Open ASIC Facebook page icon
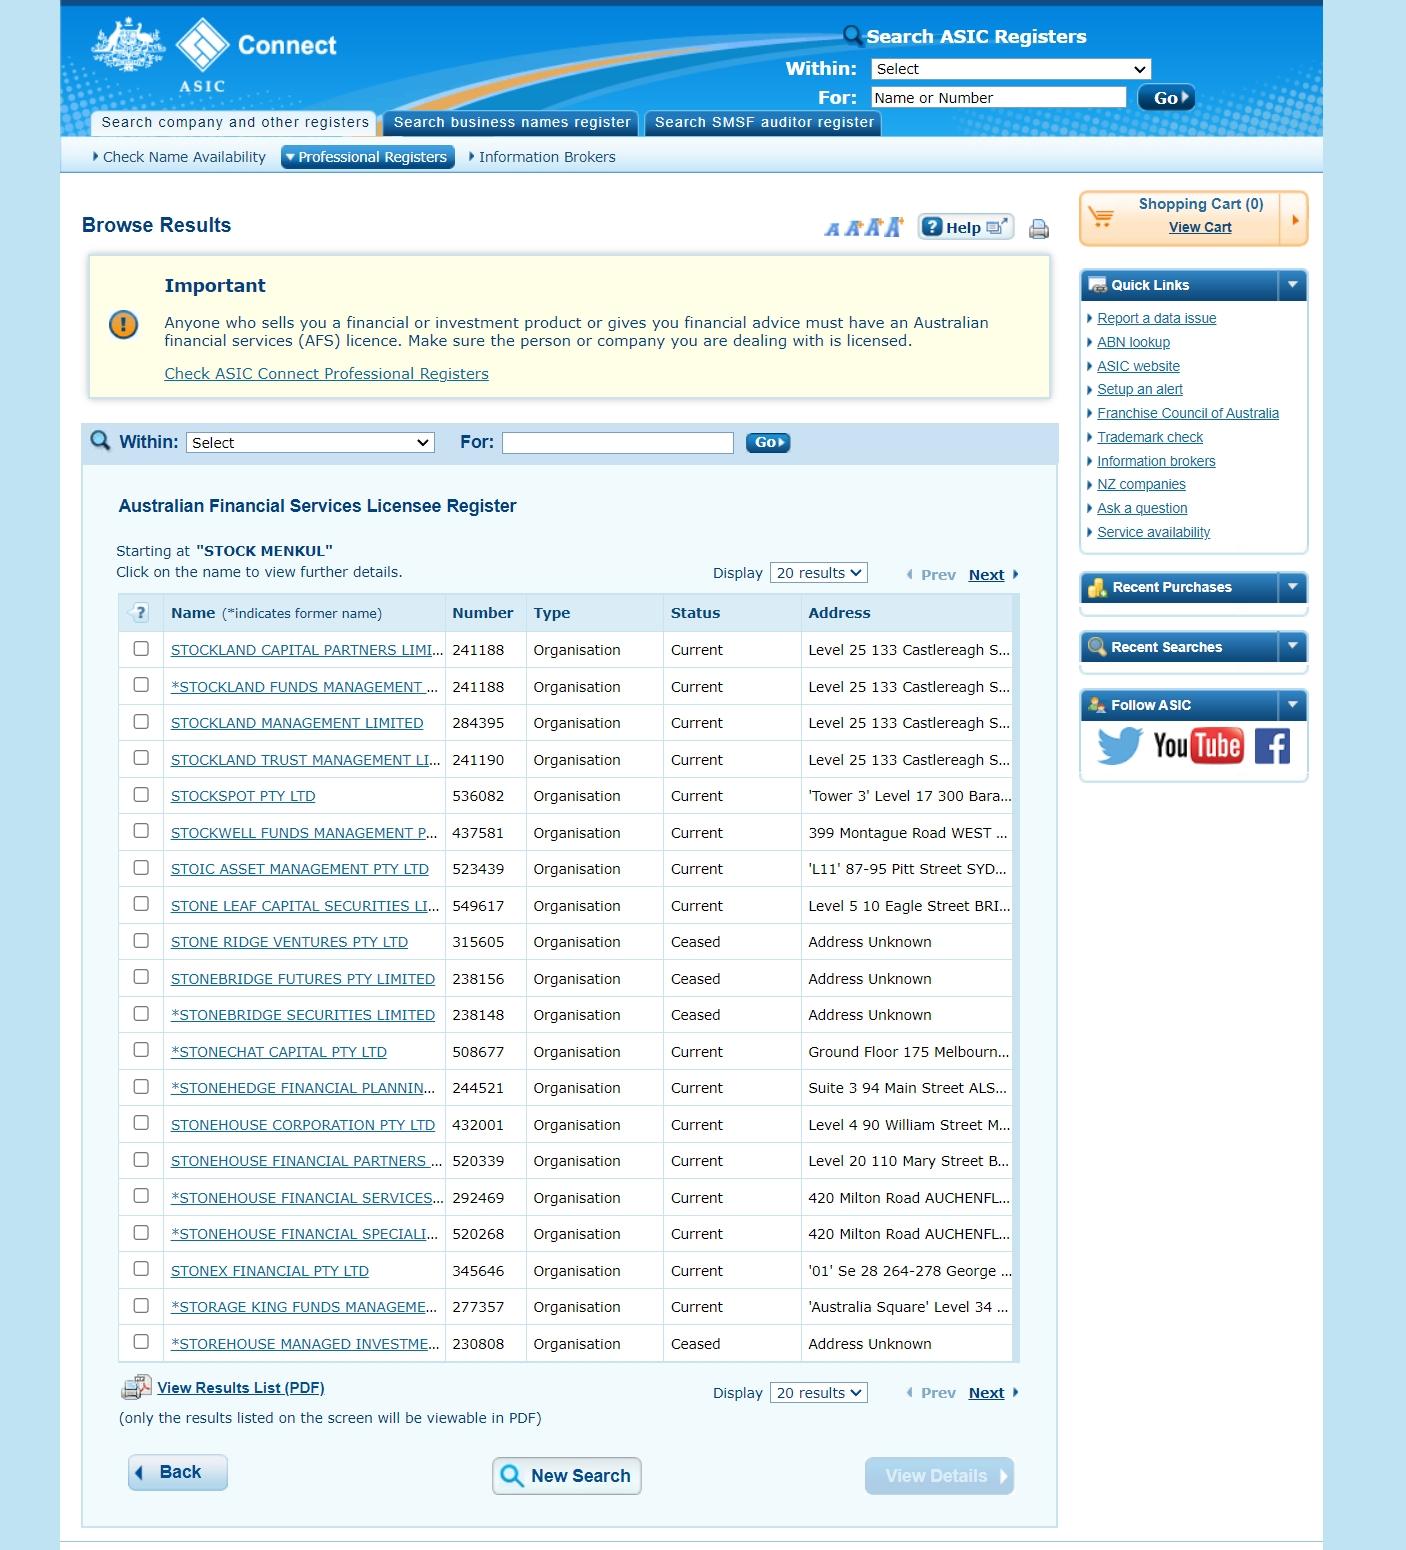Screen dimensions: 1406x1550 point(1272,745)
